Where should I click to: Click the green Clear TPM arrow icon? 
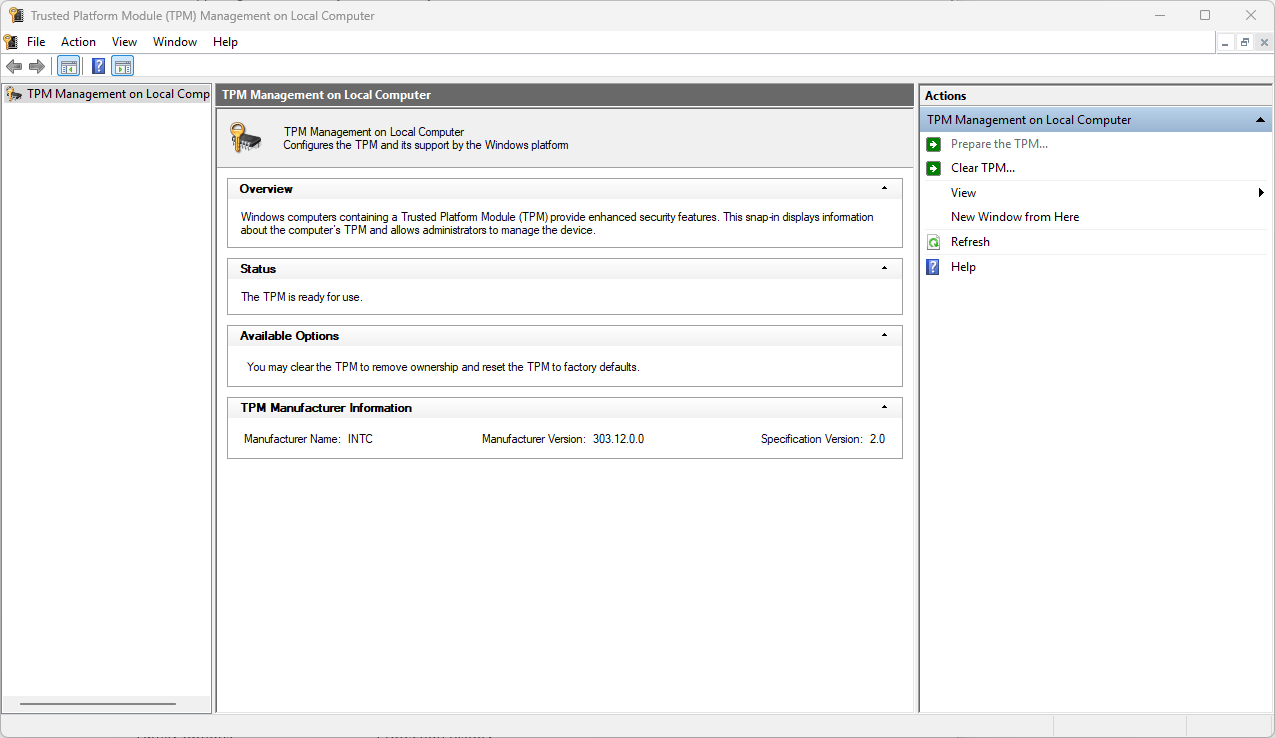coord(933,168)
